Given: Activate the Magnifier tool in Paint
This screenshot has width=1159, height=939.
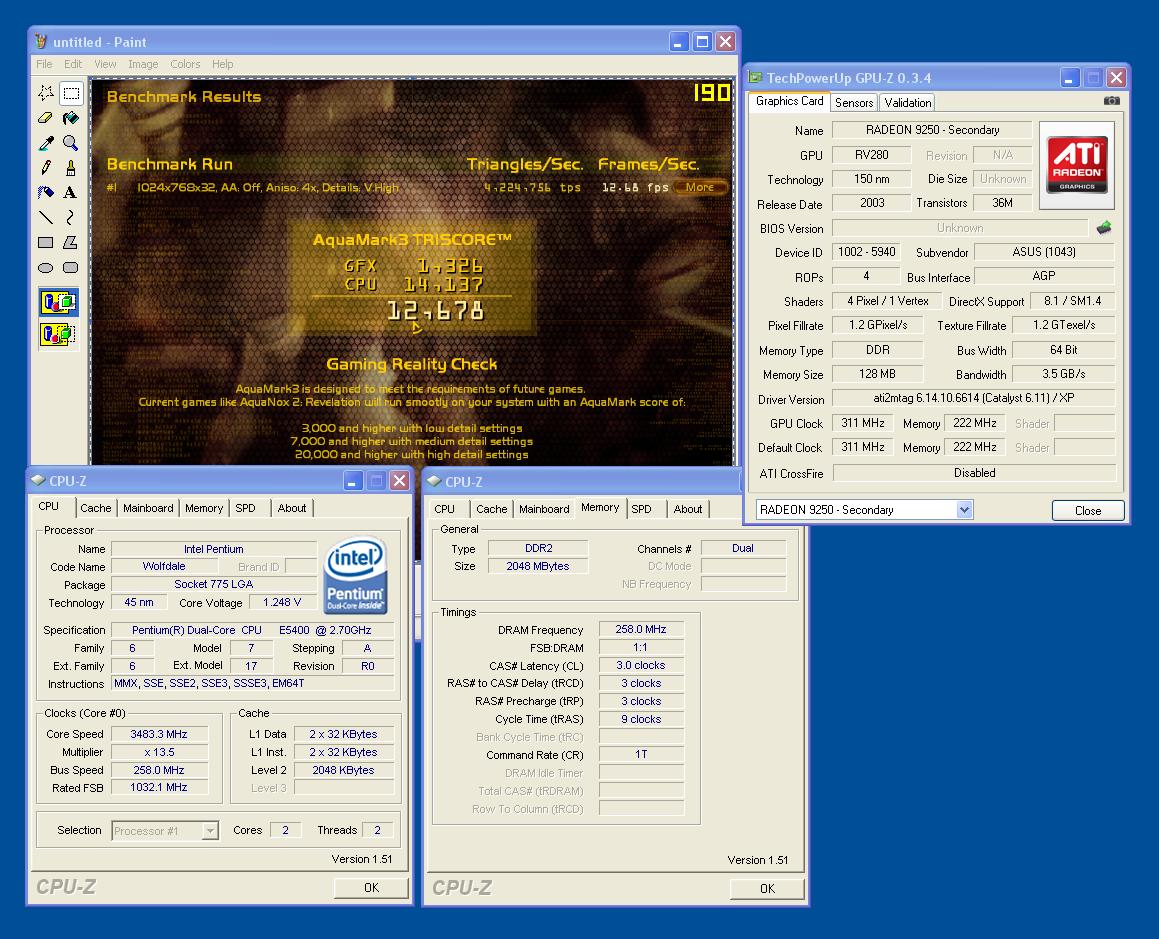Looking at the screenshot, I should click(71, 143).
